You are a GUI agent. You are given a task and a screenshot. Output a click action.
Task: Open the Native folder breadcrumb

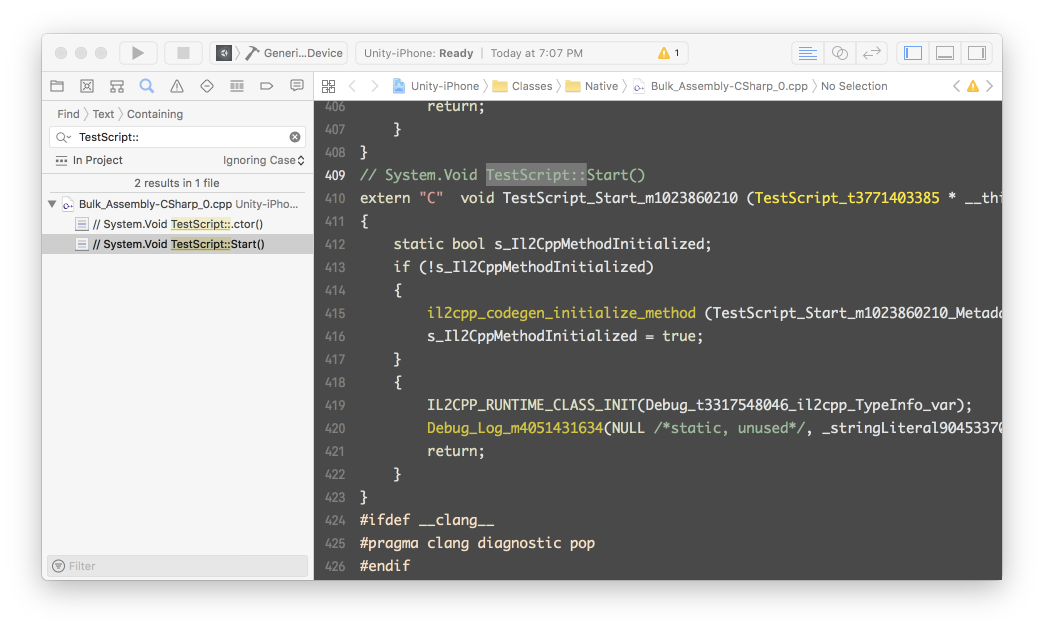pyautogui.click(x=592, y=86)
